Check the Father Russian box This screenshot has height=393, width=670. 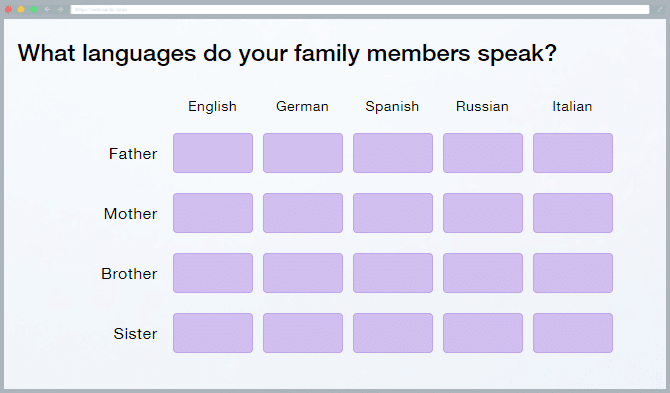tap(483, 153)
